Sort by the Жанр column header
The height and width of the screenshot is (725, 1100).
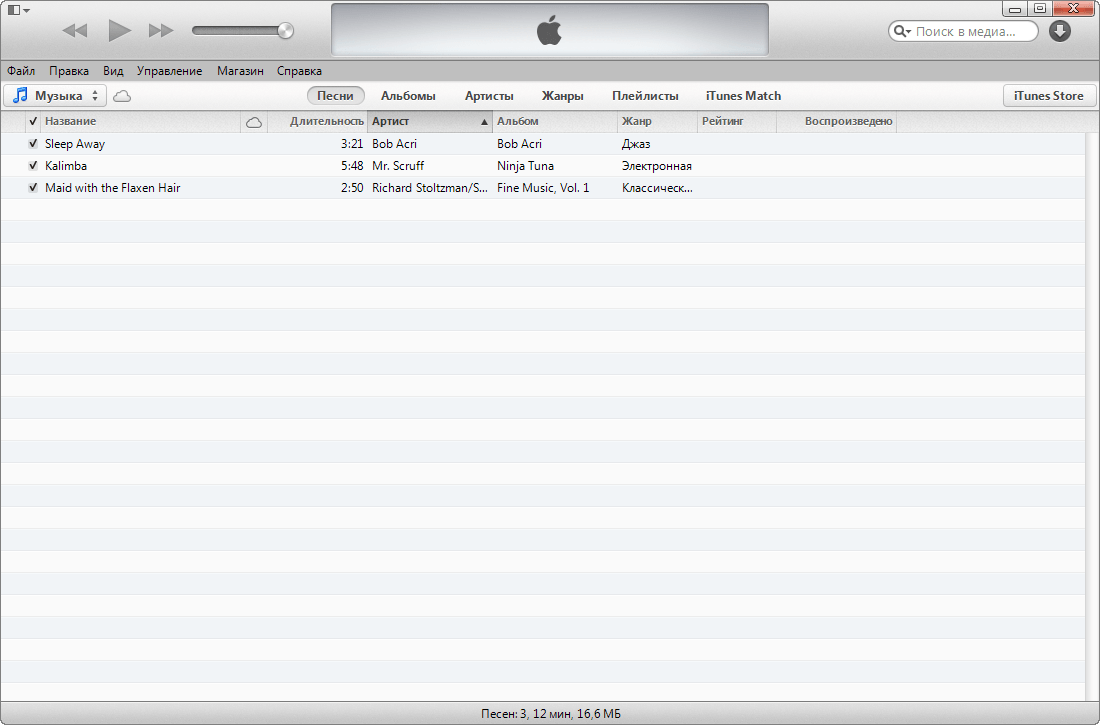(657, 121)
